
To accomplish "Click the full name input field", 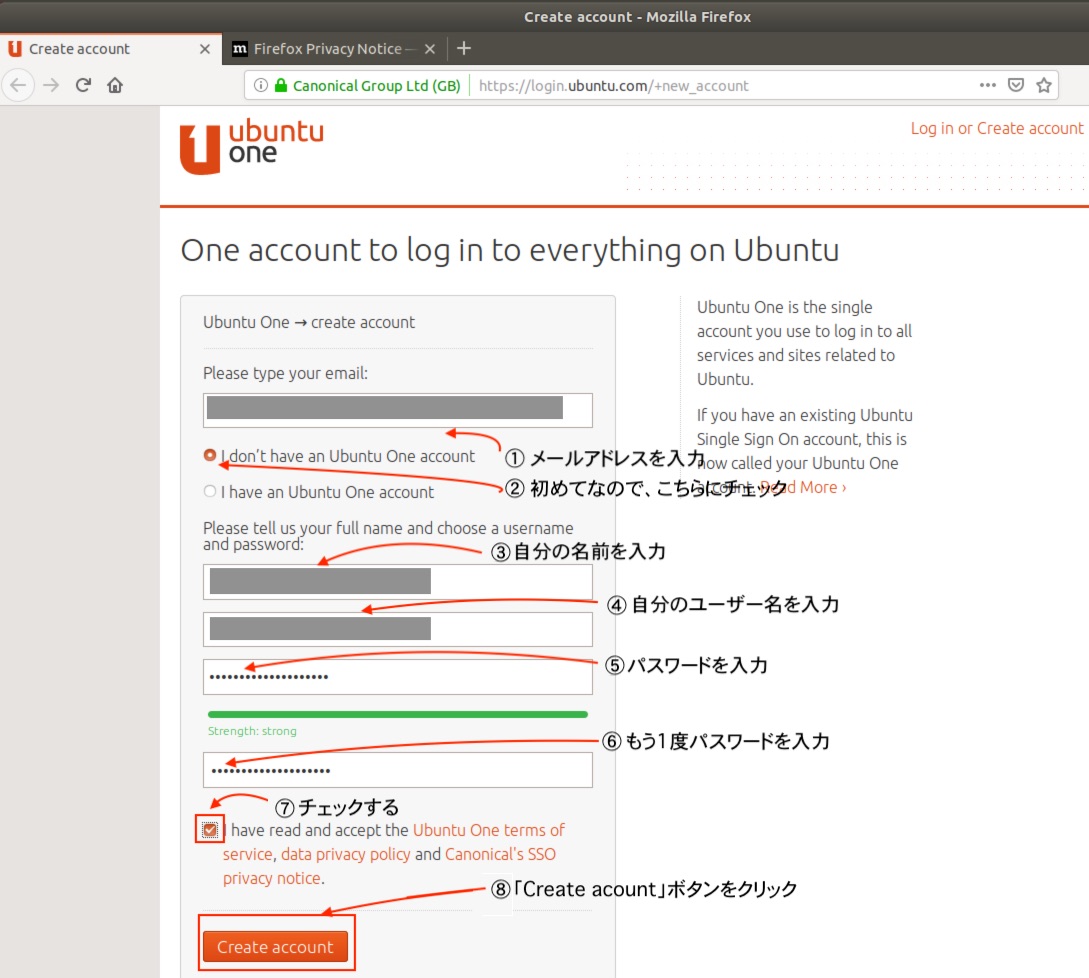I will tap(398, 582).
